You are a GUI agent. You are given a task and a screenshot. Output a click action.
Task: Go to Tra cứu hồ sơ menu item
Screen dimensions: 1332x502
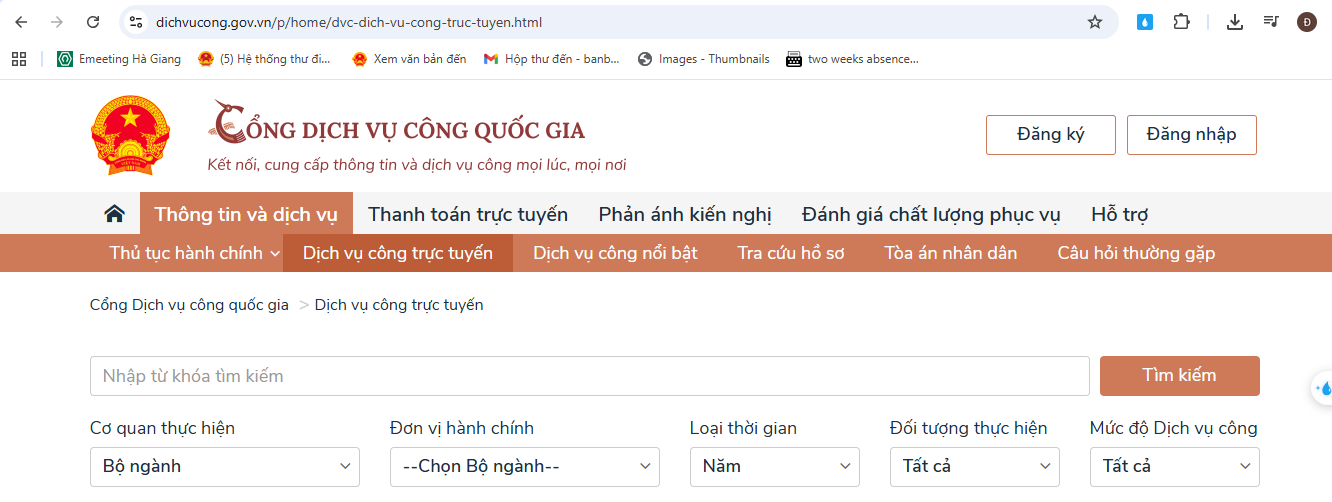[790, 253]
